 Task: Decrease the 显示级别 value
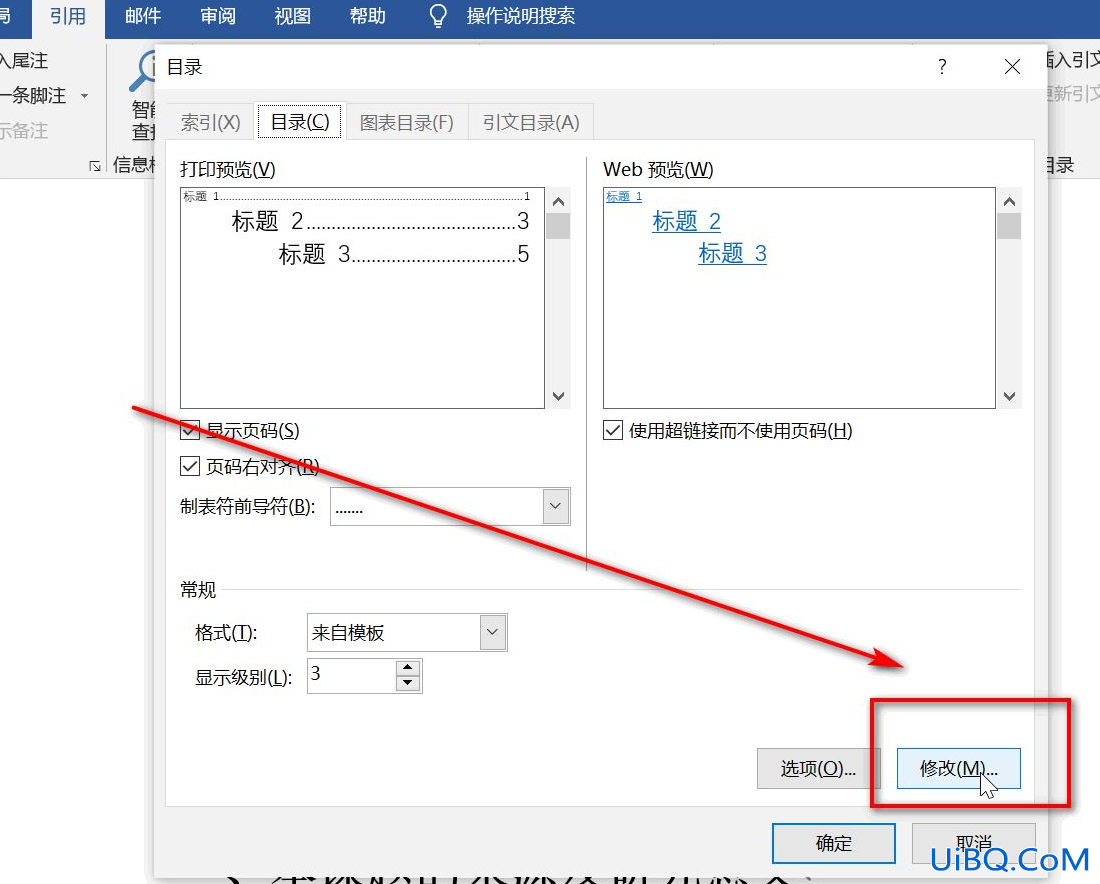408,683
